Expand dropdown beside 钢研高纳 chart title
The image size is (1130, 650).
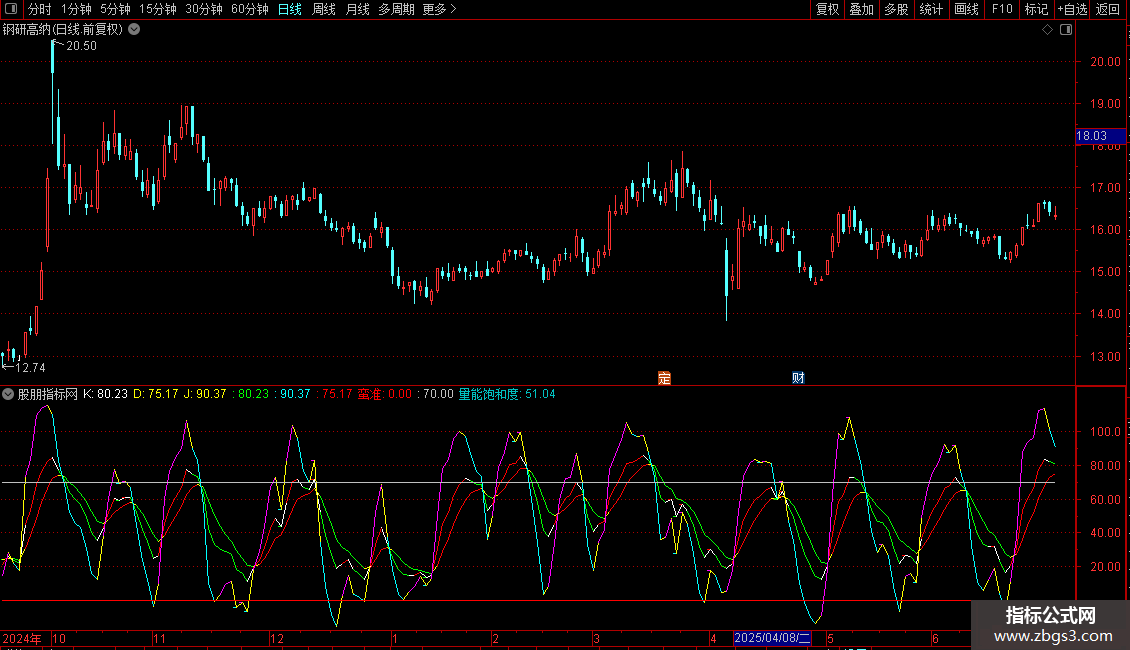[134, 30]
